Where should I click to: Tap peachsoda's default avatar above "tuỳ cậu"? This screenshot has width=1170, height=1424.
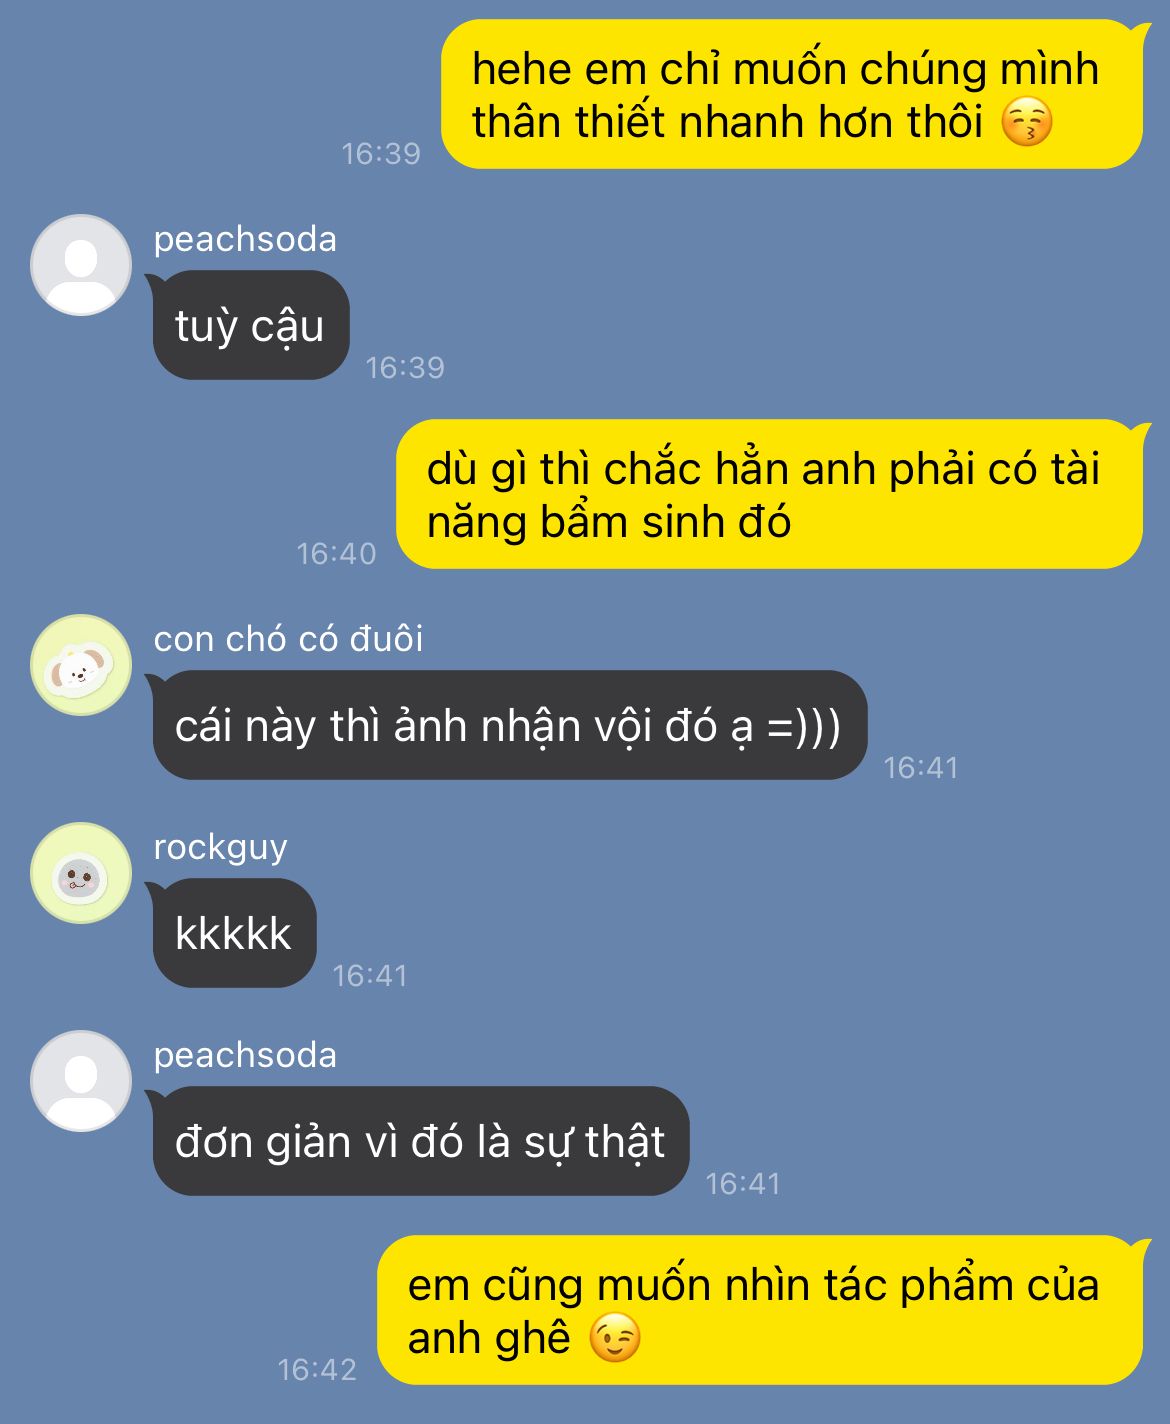81,265
